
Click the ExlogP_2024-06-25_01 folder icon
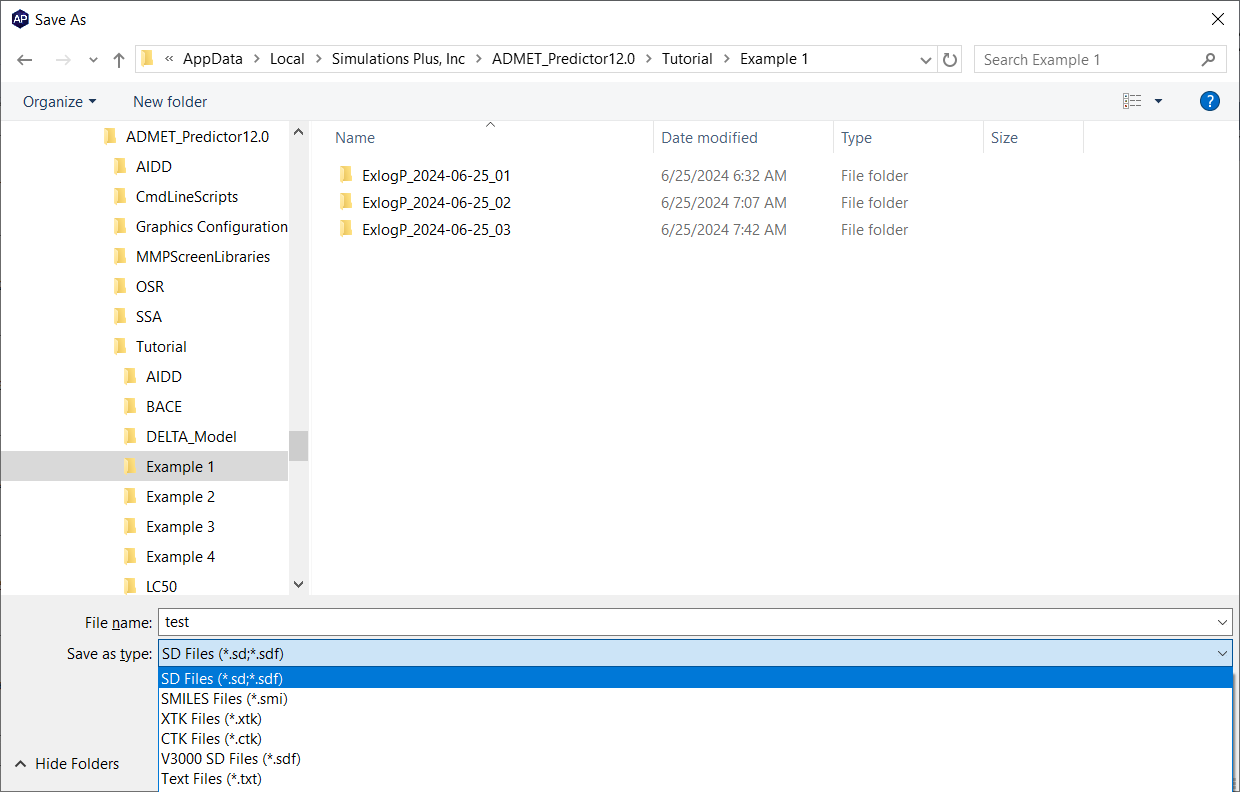coord(346,175)
